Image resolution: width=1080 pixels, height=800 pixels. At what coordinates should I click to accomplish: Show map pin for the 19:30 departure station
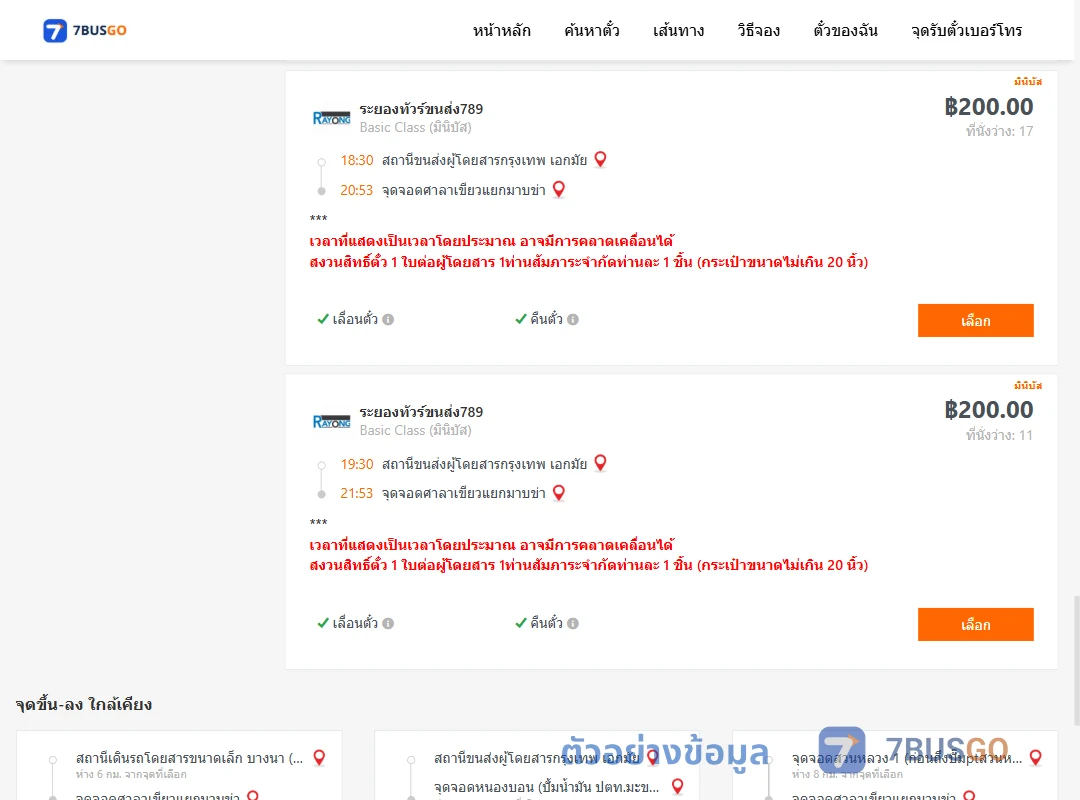pos(601,463)
